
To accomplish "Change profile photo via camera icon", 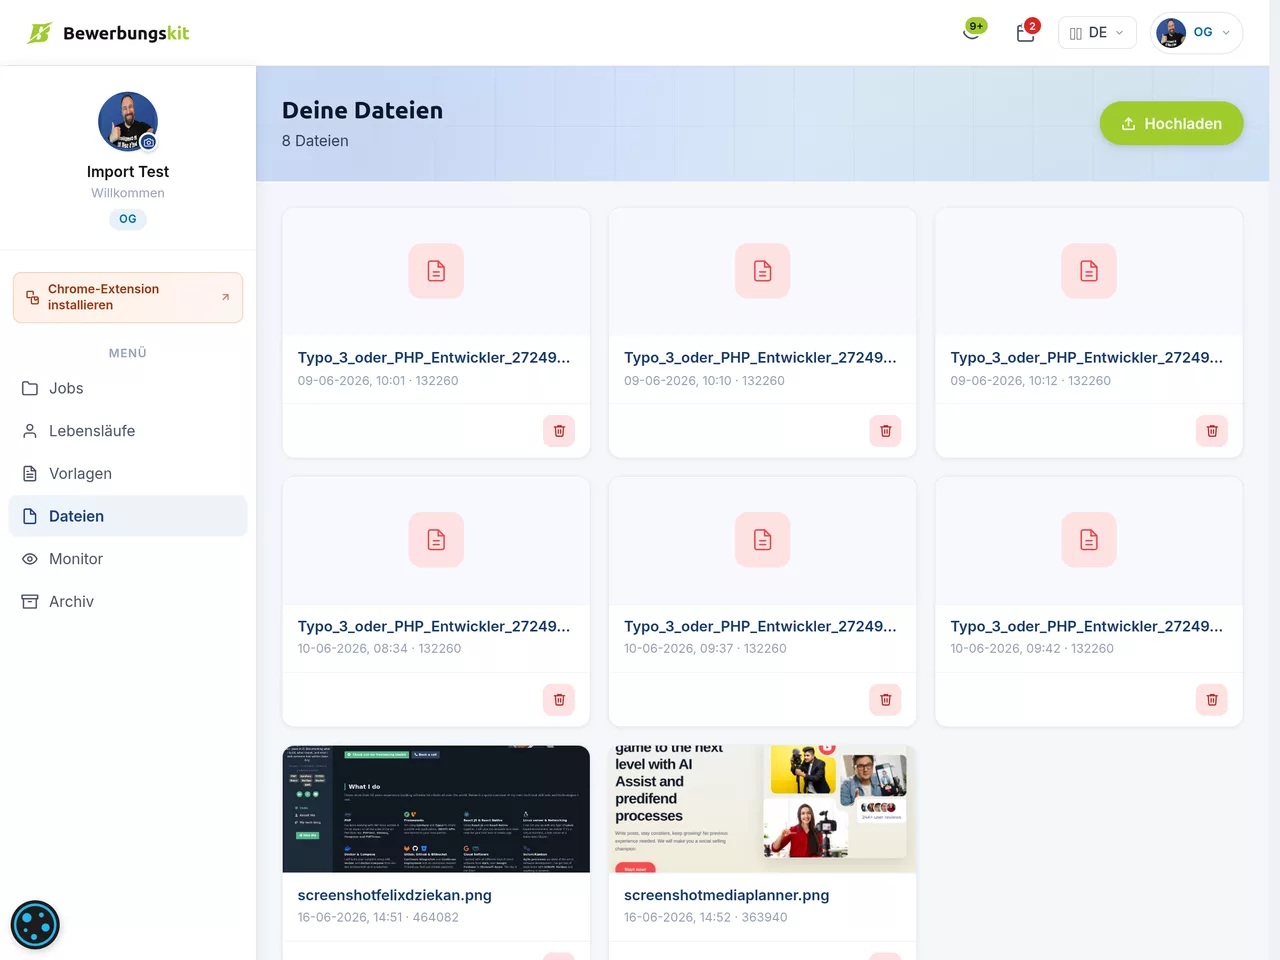I will point(148,142).
